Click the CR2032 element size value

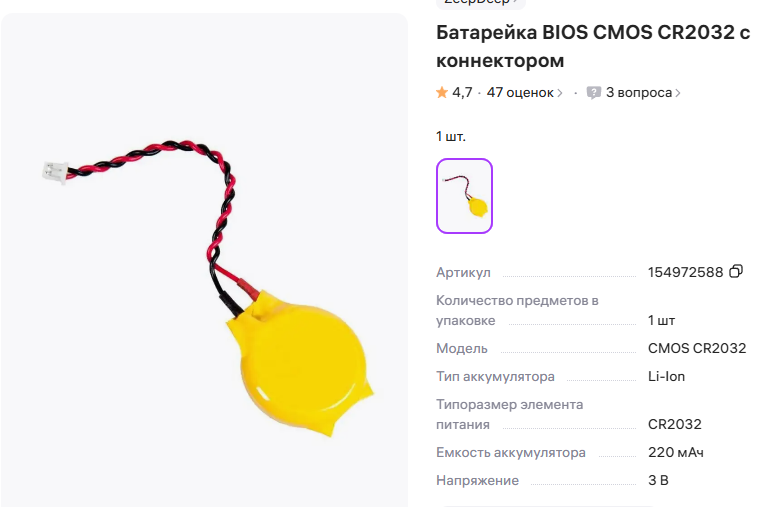click(x=675, y=424)
